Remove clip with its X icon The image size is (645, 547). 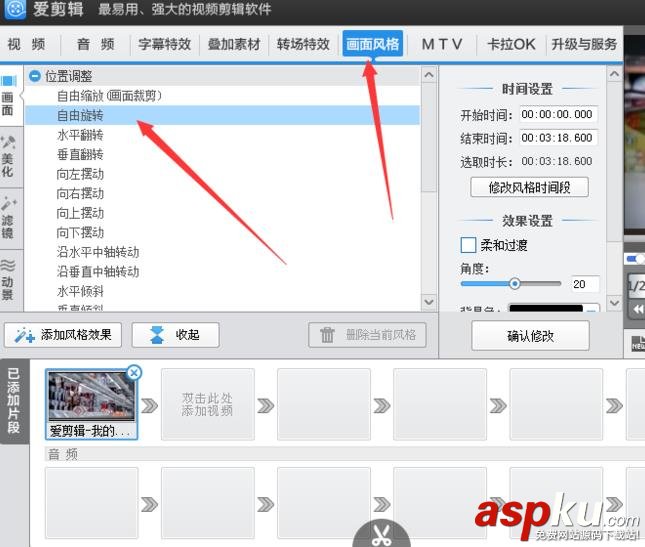coord(134,373)
